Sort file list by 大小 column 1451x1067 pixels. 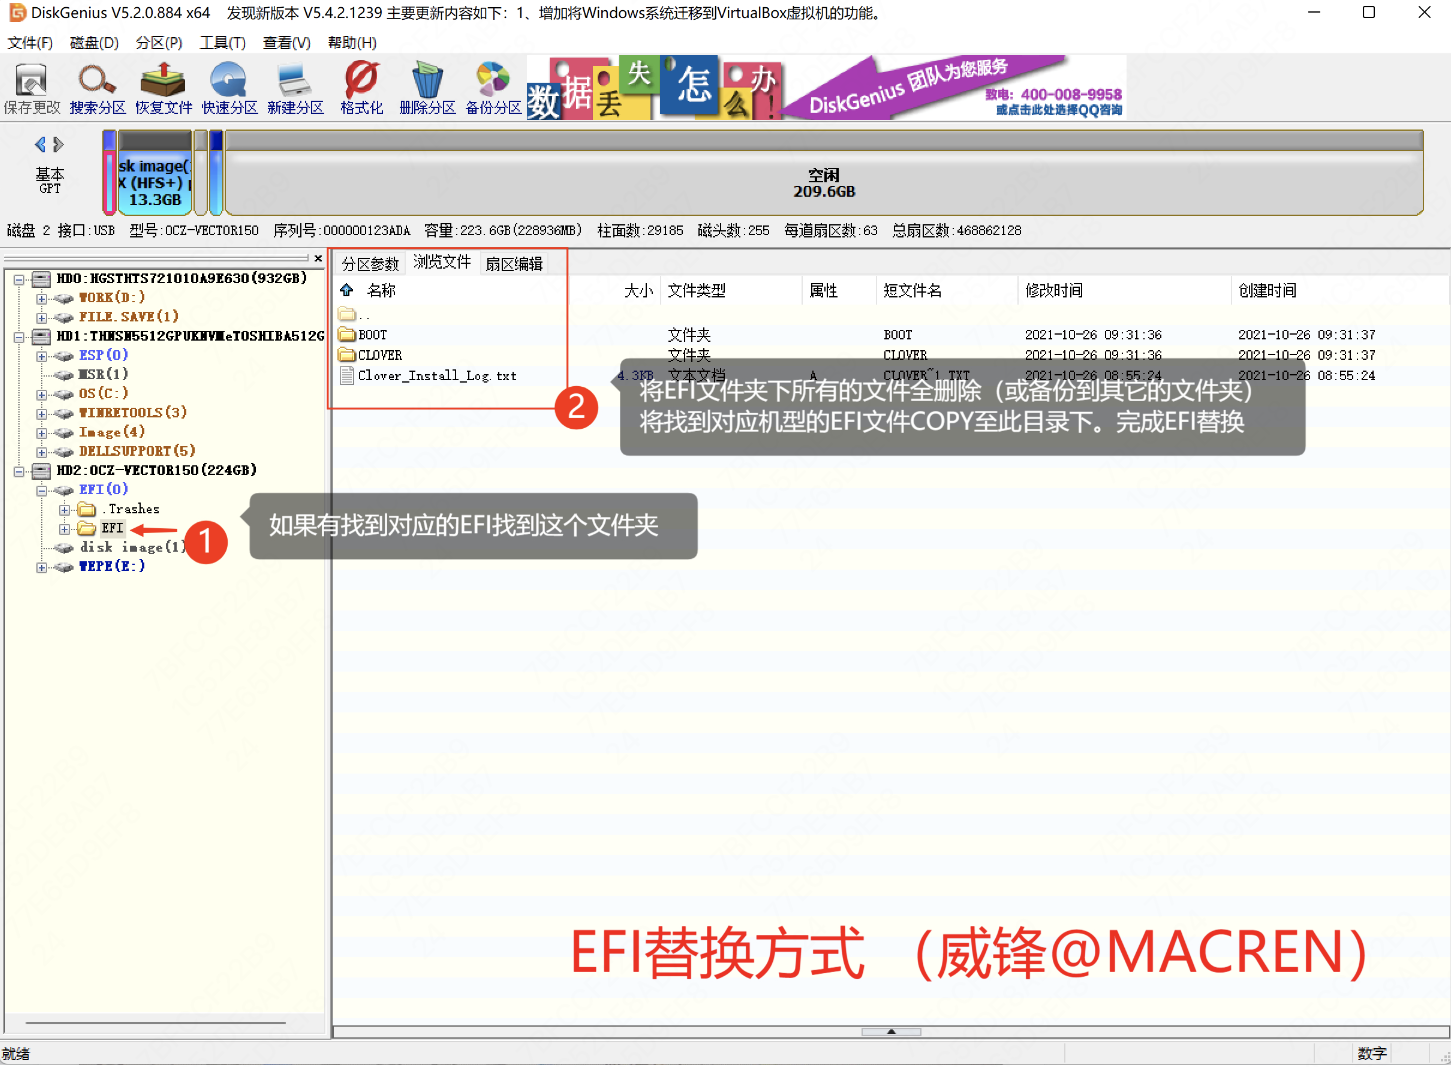click(x=638, y=290)
